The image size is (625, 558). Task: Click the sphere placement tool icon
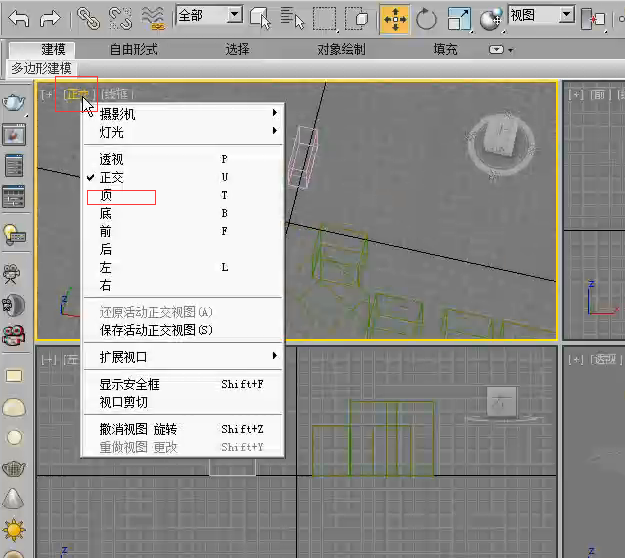[x=491, y=19]
